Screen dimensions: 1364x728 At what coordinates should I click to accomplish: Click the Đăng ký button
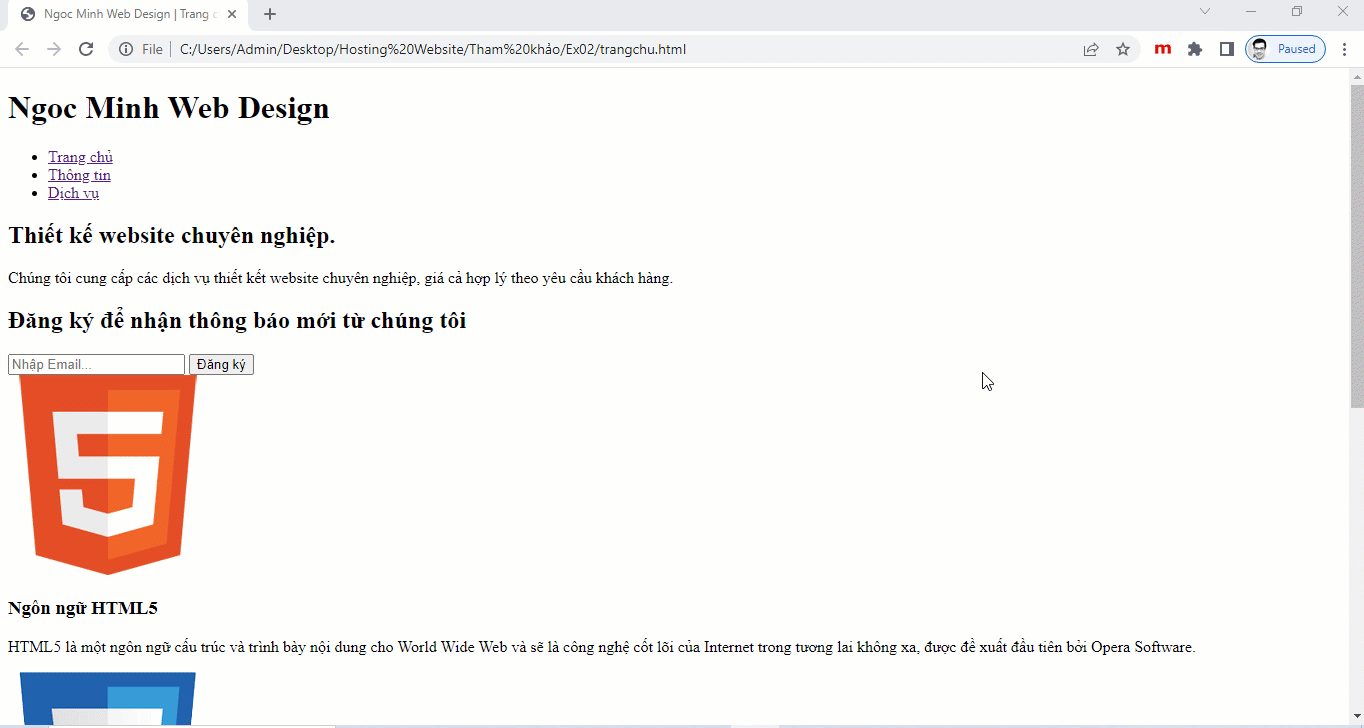click(221, 365)
